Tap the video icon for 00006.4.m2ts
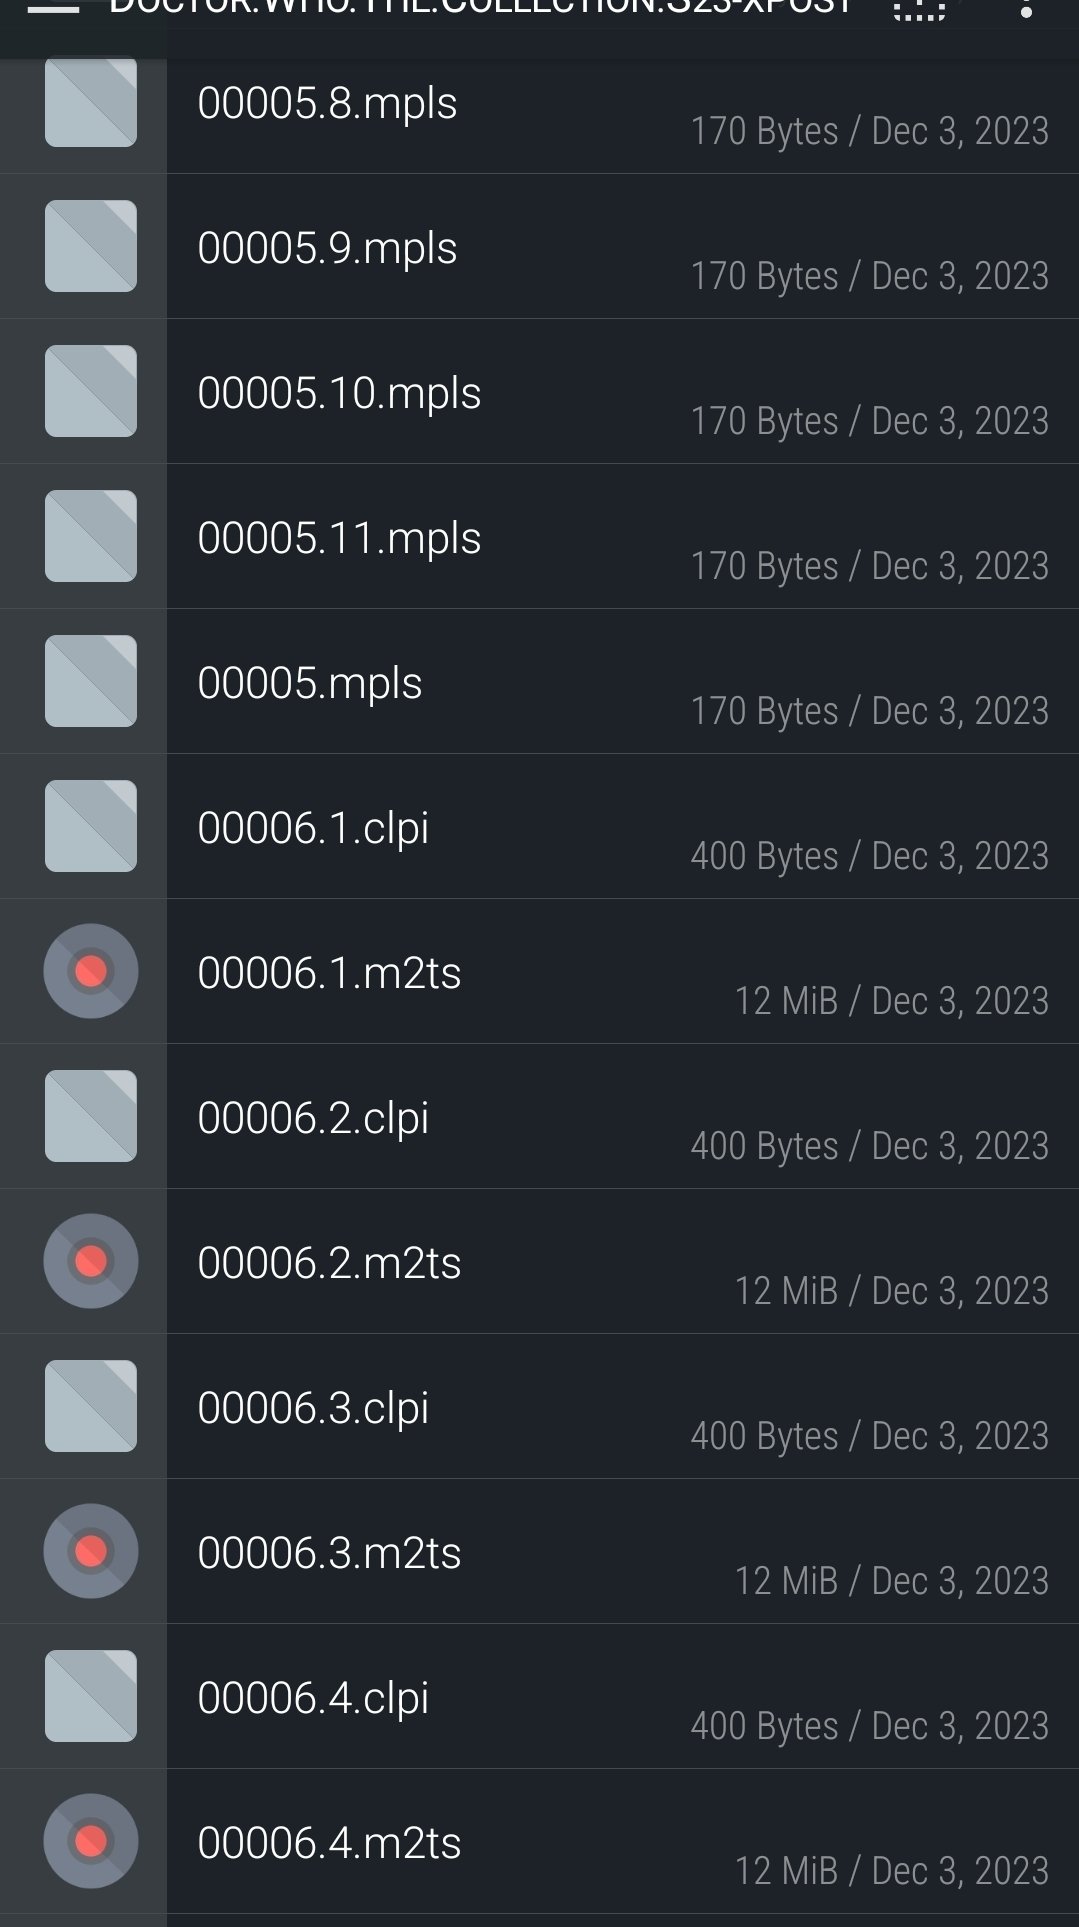 90,1841
